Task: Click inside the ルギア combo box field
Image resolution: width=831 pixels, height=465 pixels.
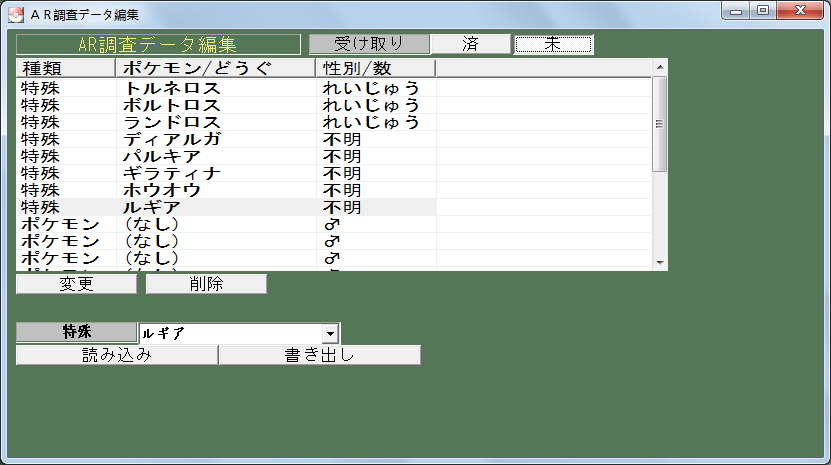Action: click(x=231, y=334)
